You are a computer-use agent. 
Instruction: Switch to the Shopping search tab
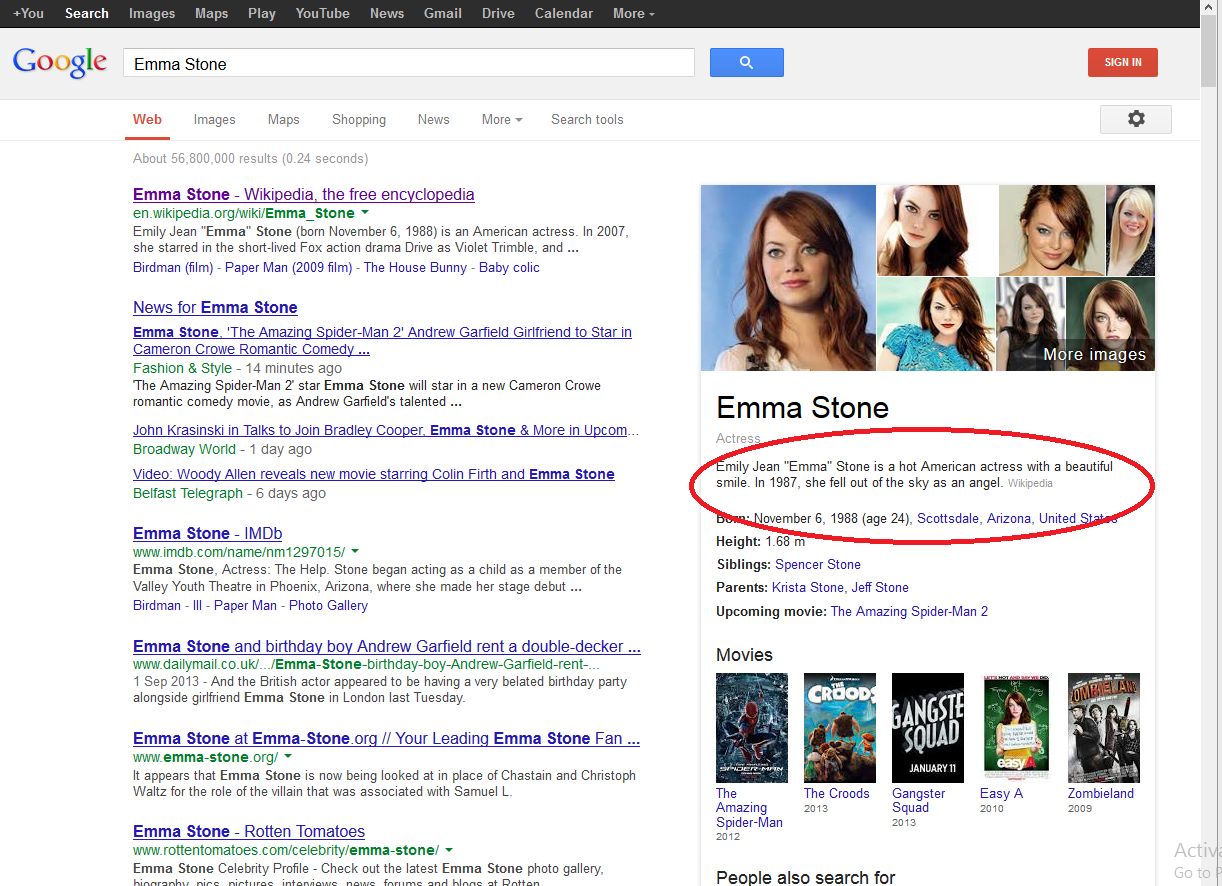[x=359, y=119]
